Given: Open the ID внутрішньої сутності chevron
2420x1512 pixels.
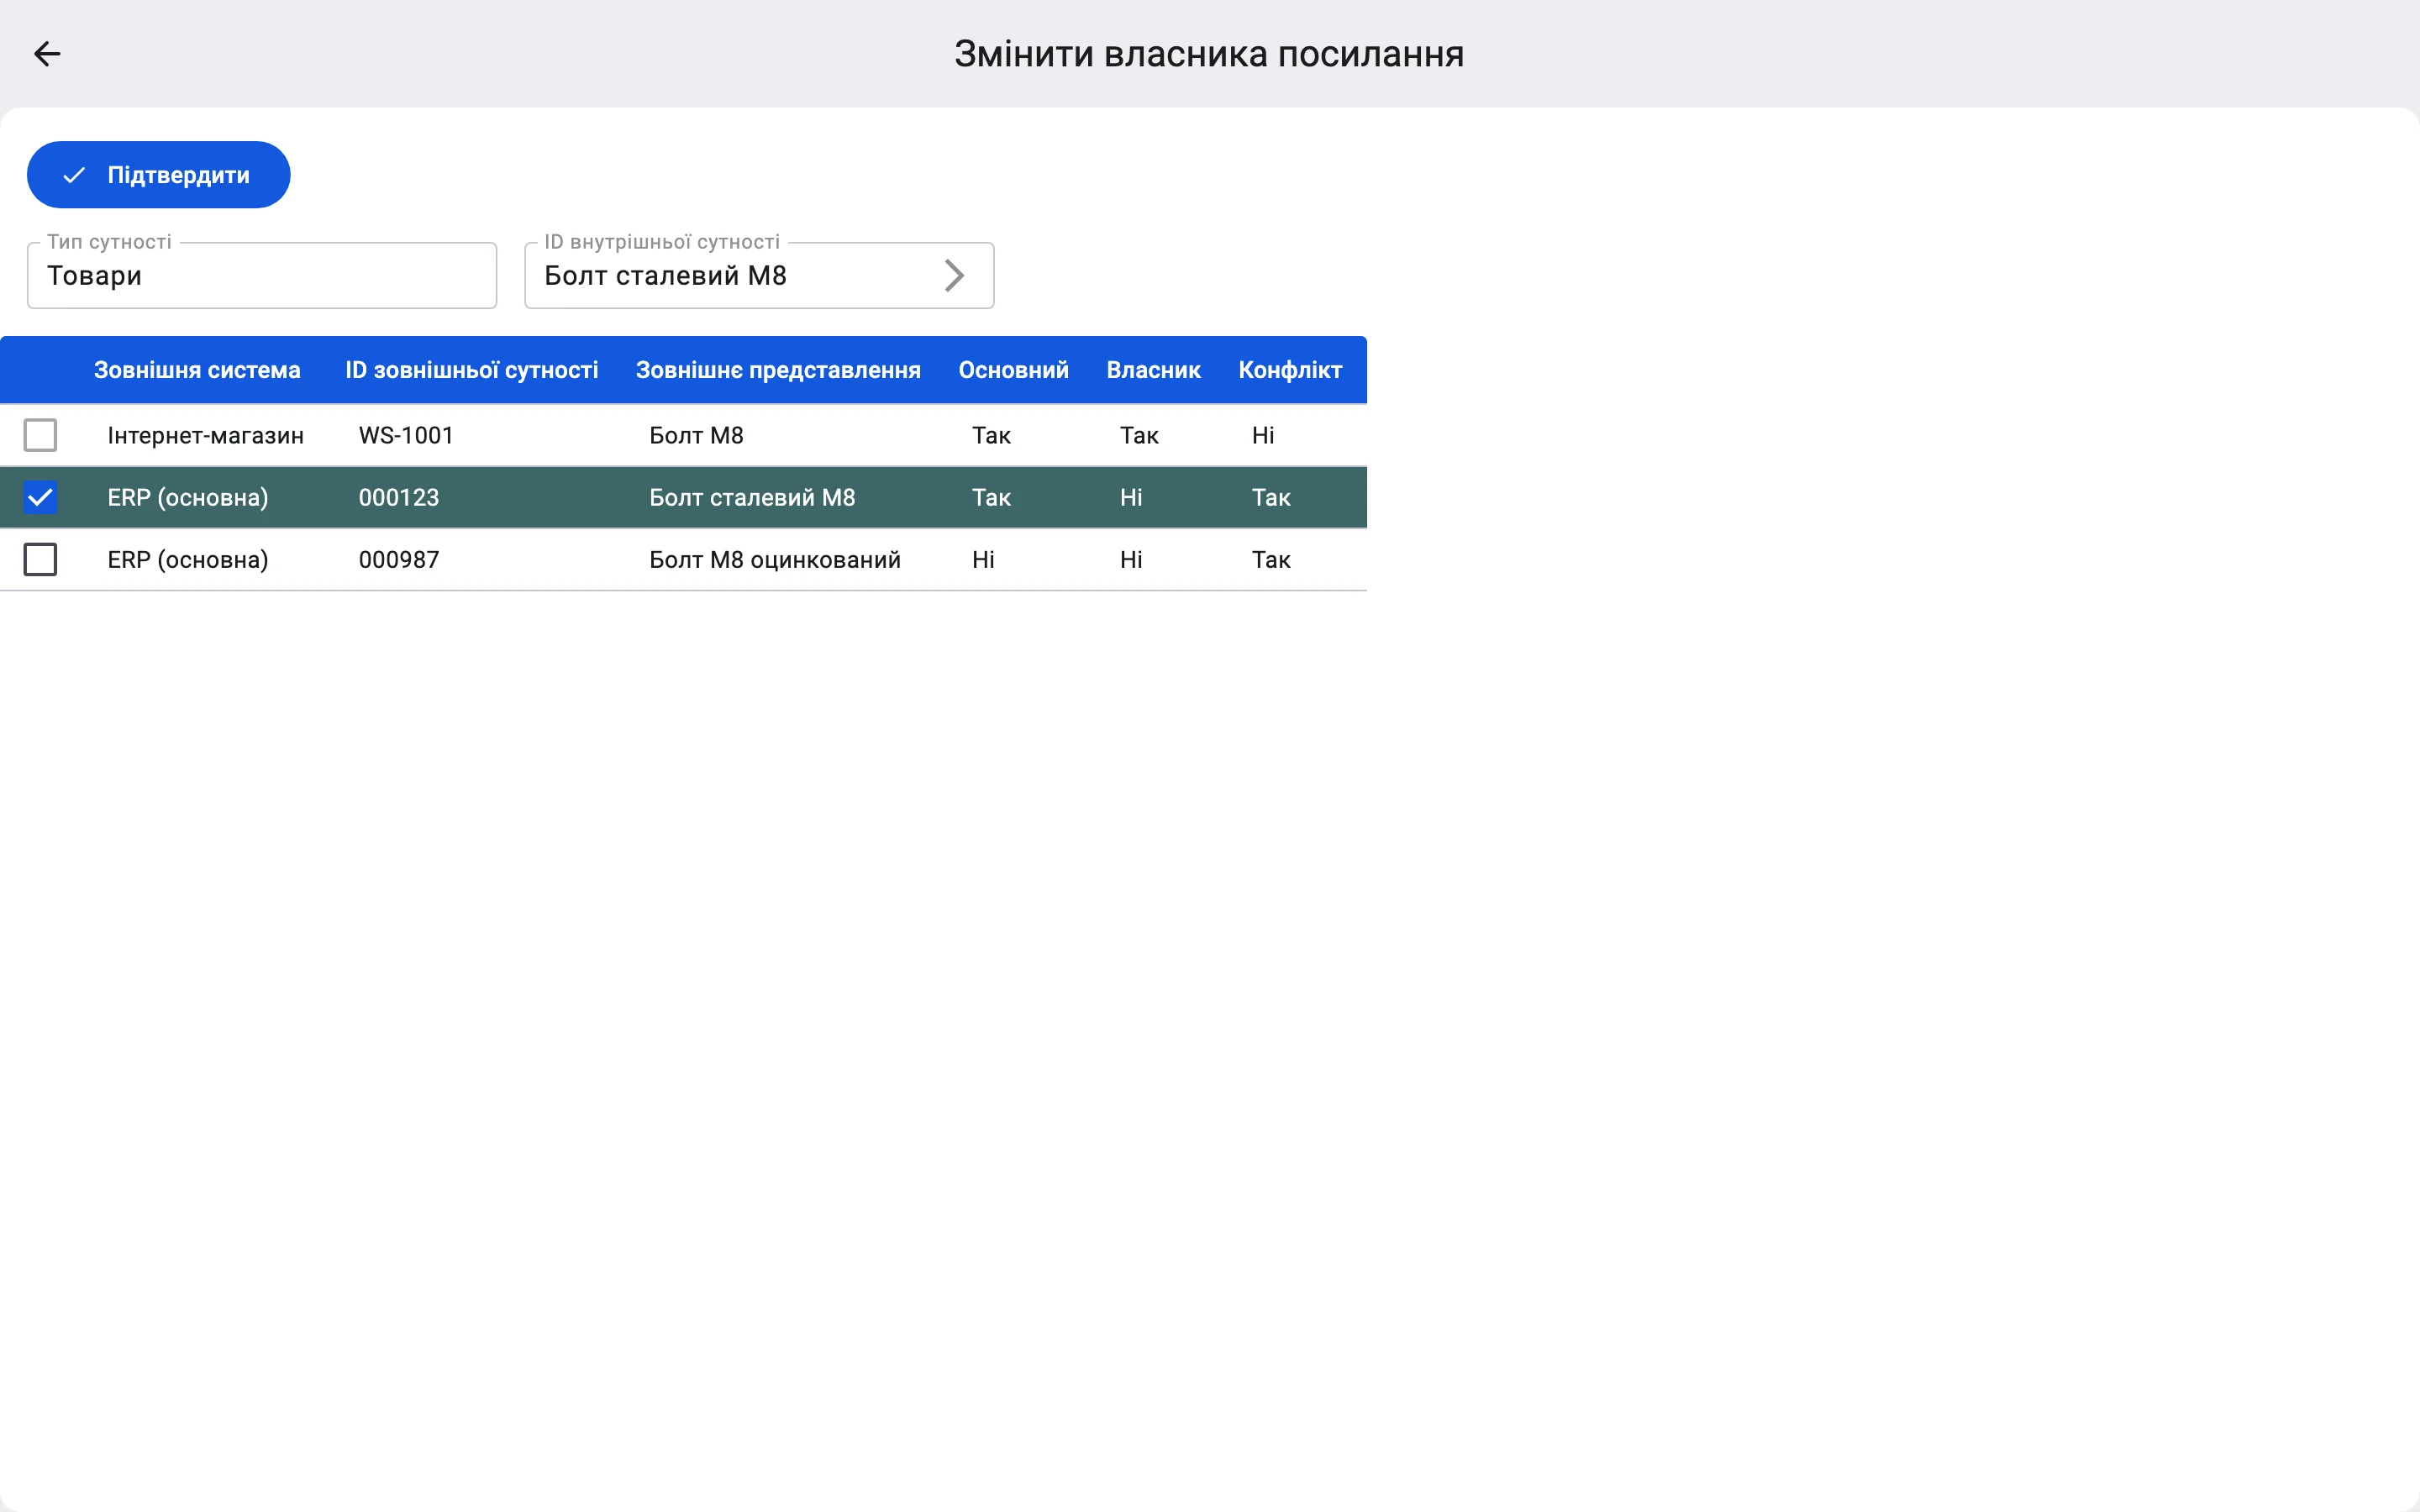Looking at the screenshot, I should click(954, 275).
